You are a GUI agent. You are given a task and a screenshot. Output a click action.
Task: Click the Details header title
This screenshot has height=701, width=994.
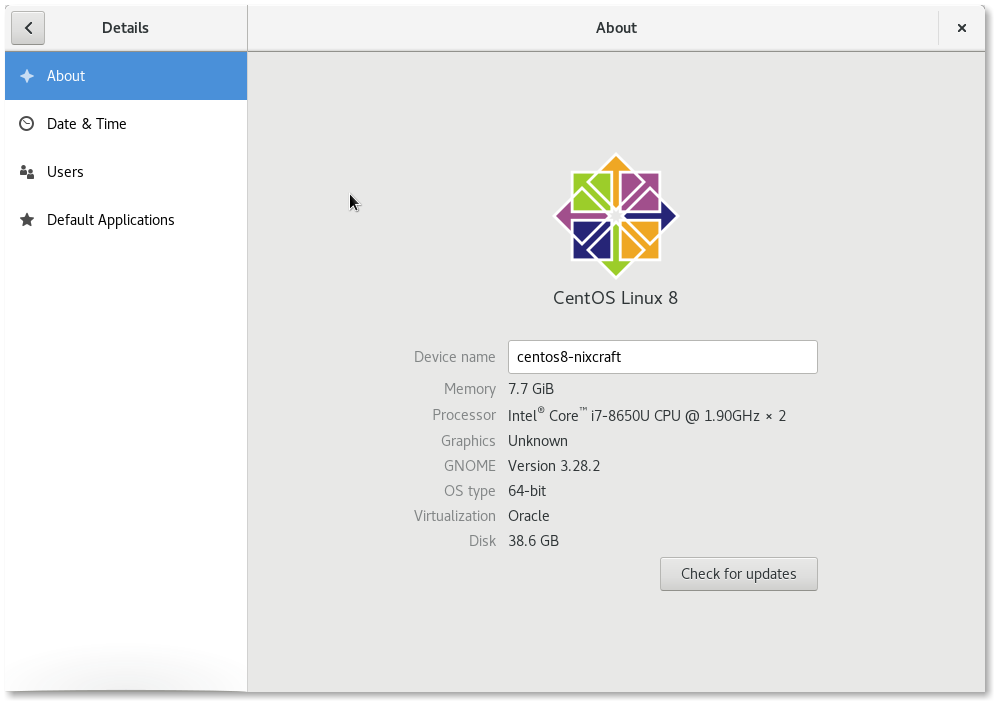click(126, 28)
